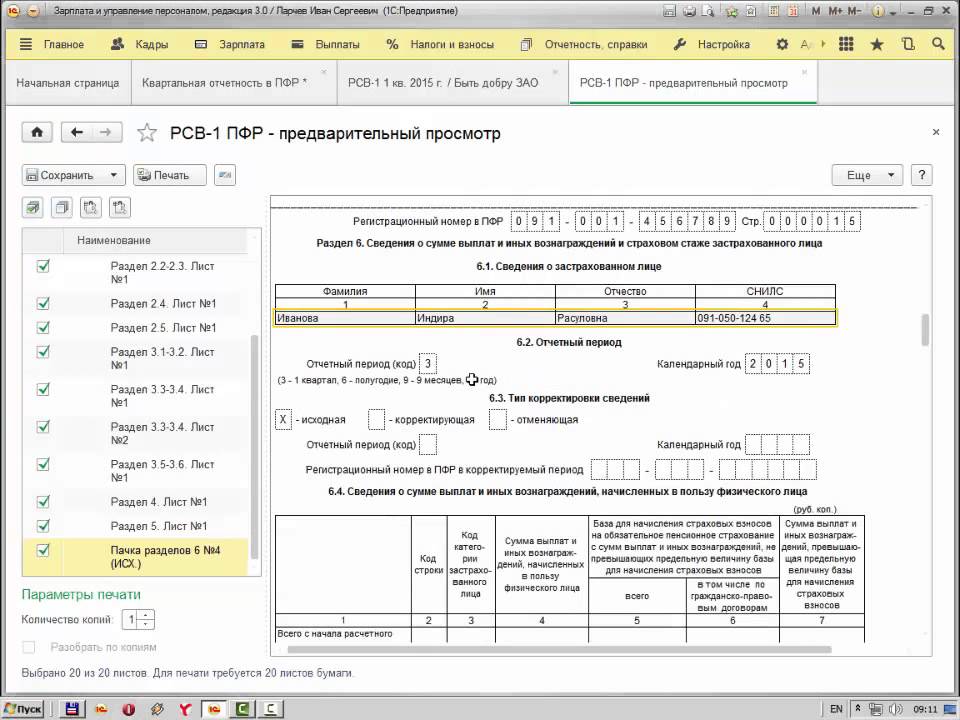
Task: Uncheck Раздел 2.4. Лист №1 checkbox
Action: pyautogui.click(x=43, y=304)
